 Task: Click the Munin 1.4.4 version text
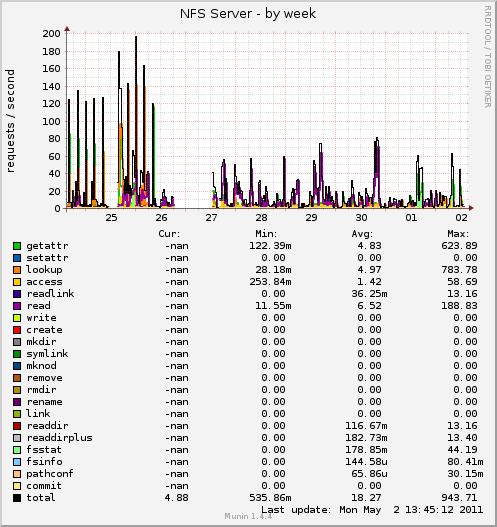[248, 516]
